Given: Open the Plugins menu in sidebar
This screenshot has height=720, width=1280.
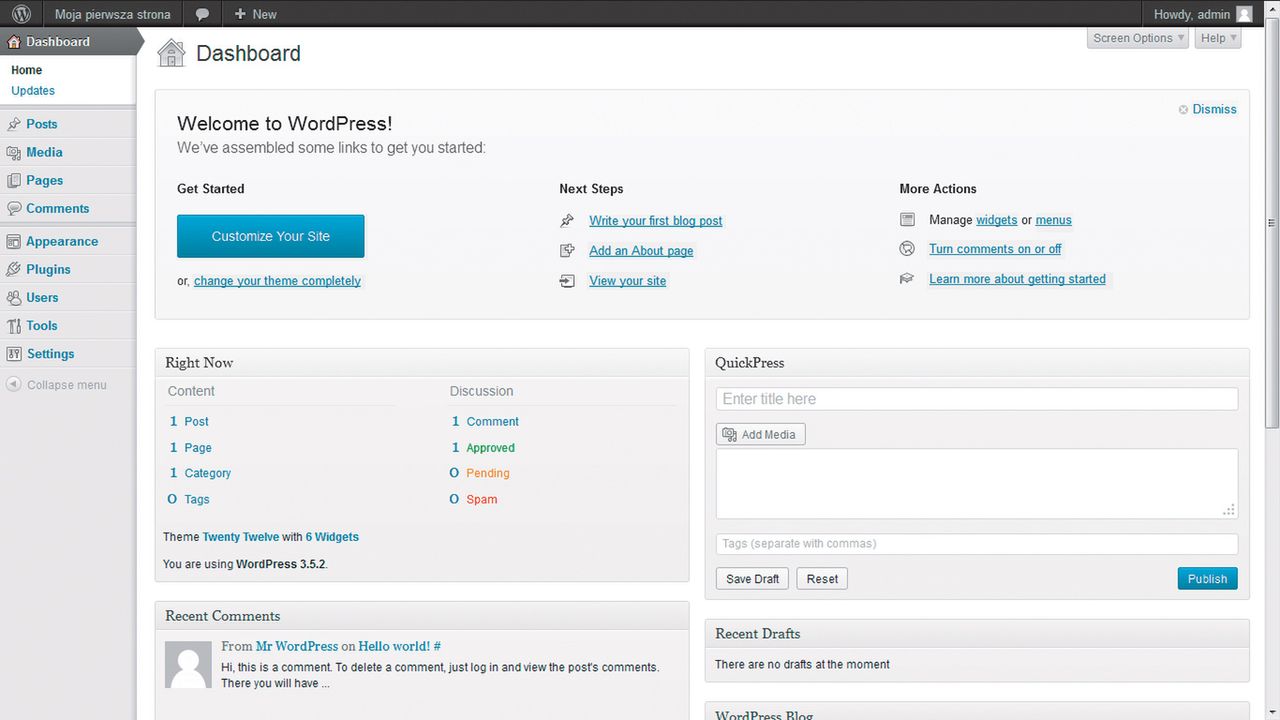Looking at the screenshot, I should point(68,269).
